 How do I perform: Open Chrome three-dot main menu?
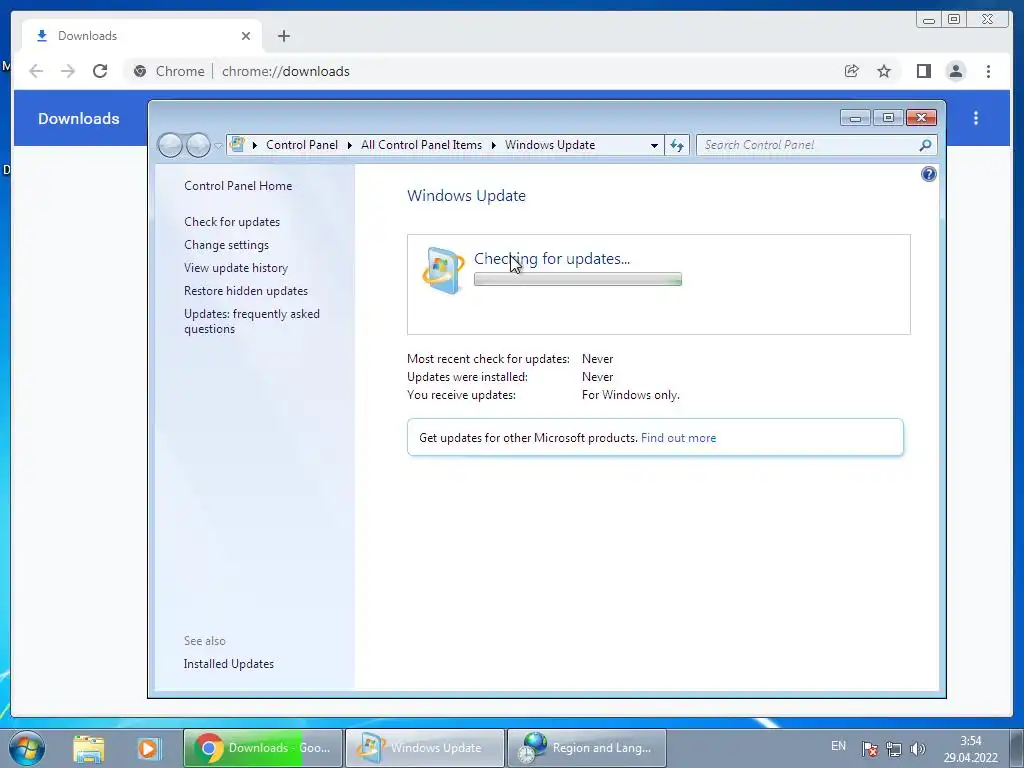tap(988, 71)
